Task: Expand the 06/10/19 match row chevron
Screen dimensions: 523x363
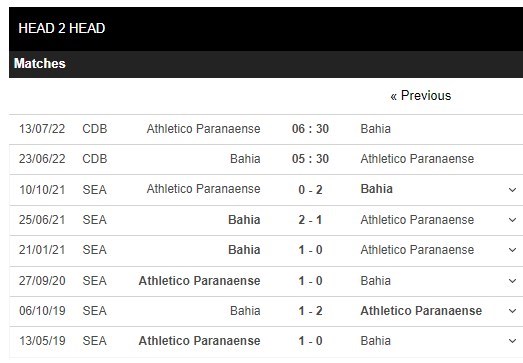Action: coord(512,311)
